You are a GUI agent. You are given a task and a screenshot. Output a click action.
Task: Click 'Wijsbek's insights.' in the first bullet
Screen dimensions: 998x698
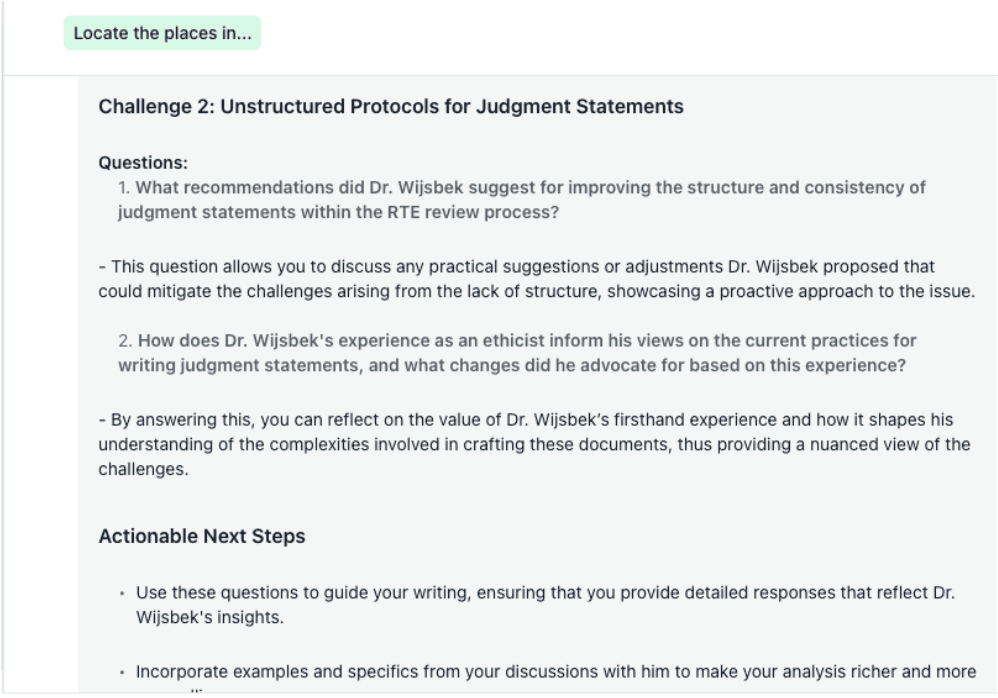click(209, 618)
